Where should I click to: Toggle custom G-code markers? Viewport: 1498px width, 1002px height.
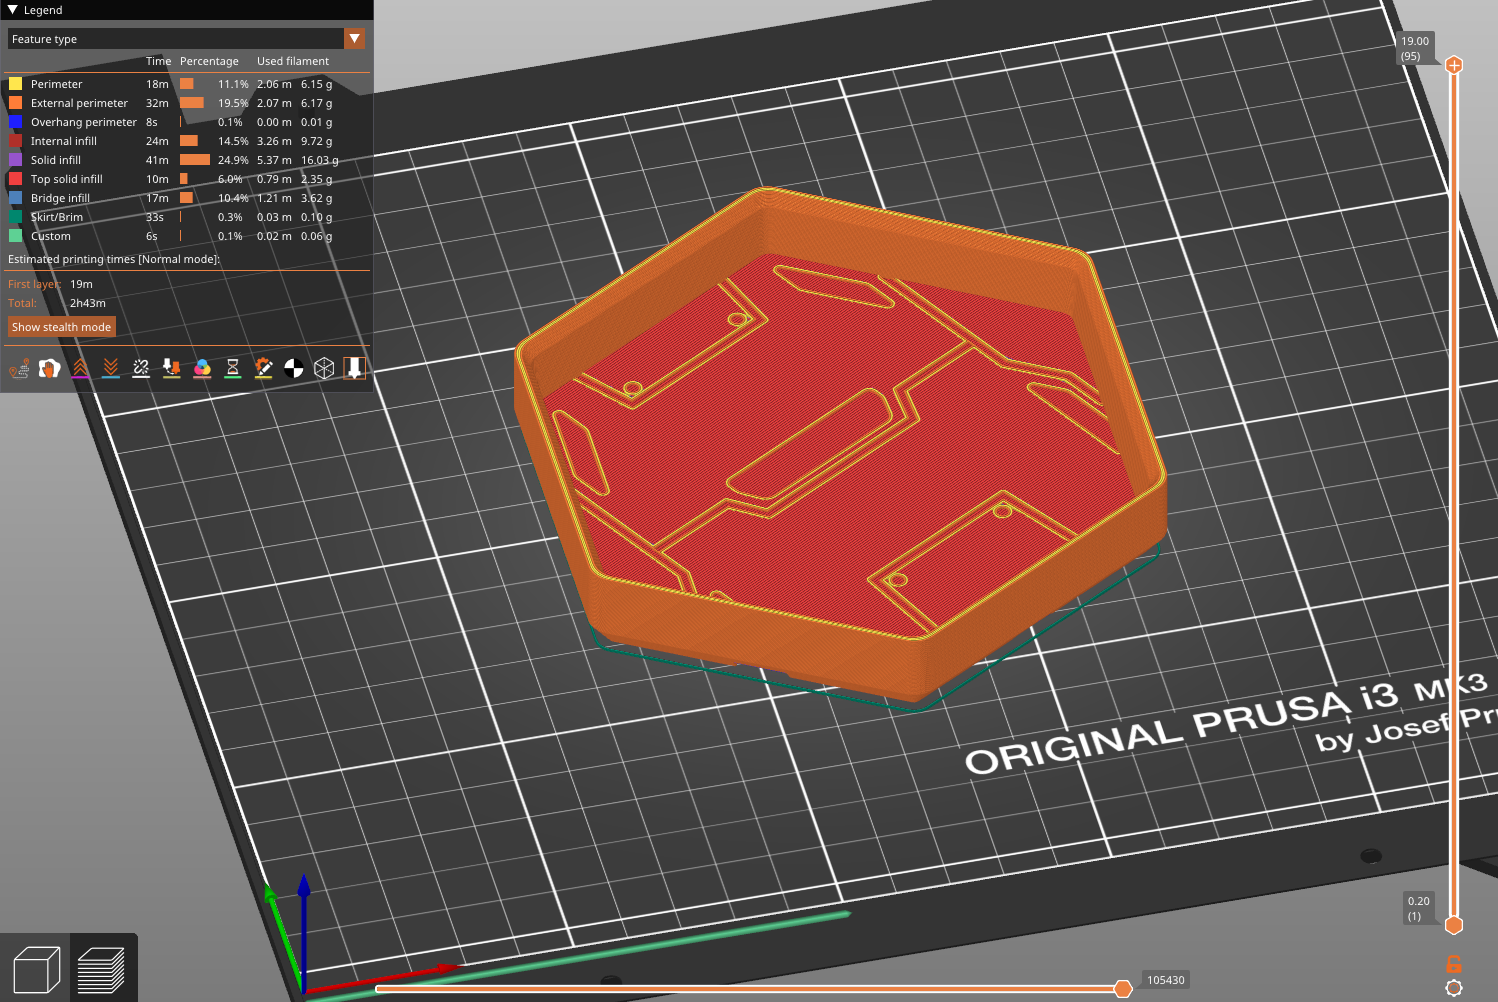point(263,368)
